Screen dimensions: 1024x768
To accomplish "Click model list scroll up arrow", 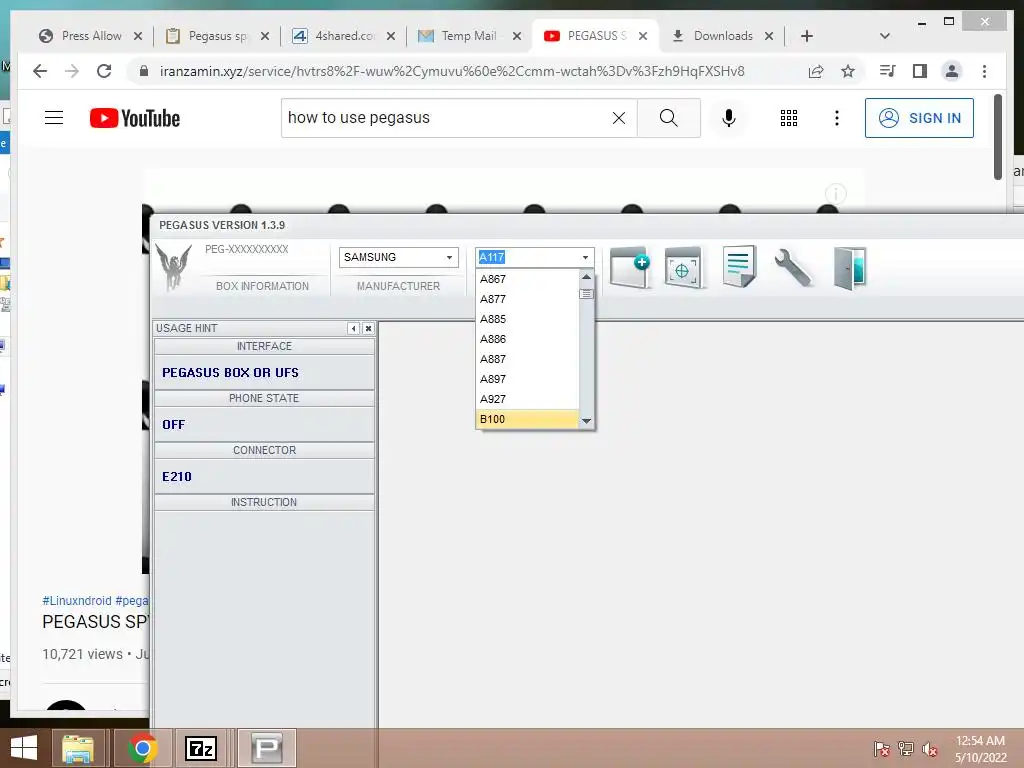I will click(586, 277).
